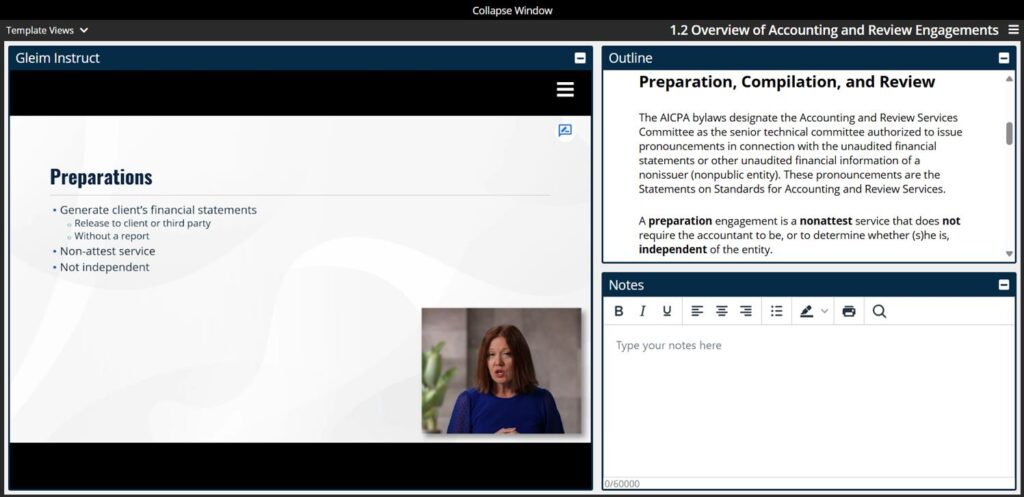Minimize the Notes panel
This screenshot has height=497, width=1024.
pos(1004,285)
